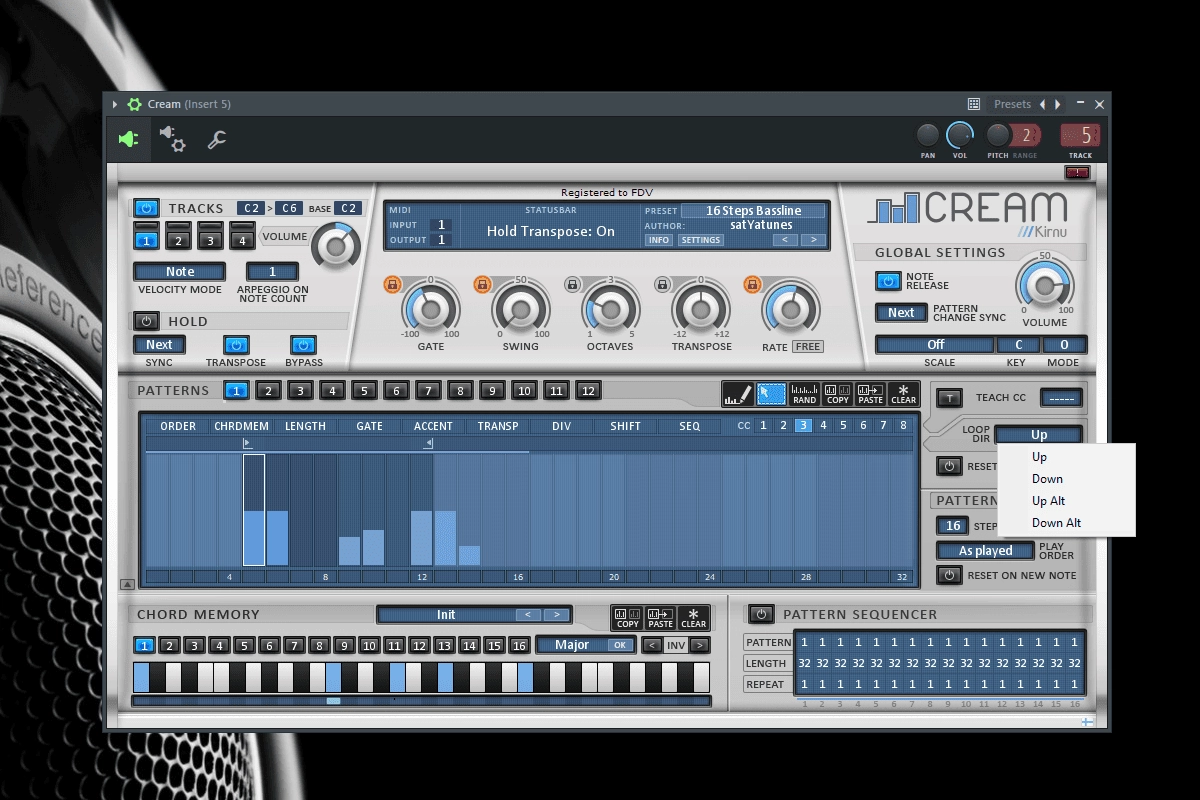Open the plugin menu arrow beside Cream title
Image resolution: width=1200 pixels, height=800 pixels.
pyautogui.click(x=115, y=104)
